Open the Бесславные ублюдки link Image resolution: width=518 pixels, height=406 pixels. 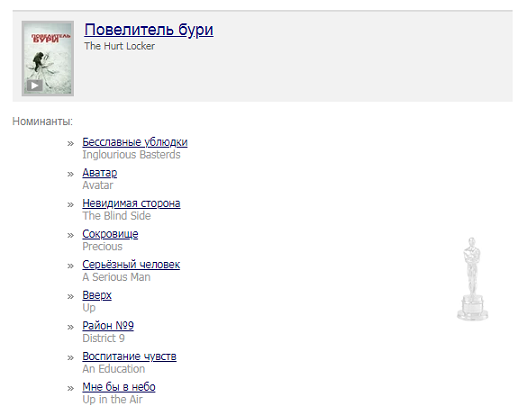(135, 142)
